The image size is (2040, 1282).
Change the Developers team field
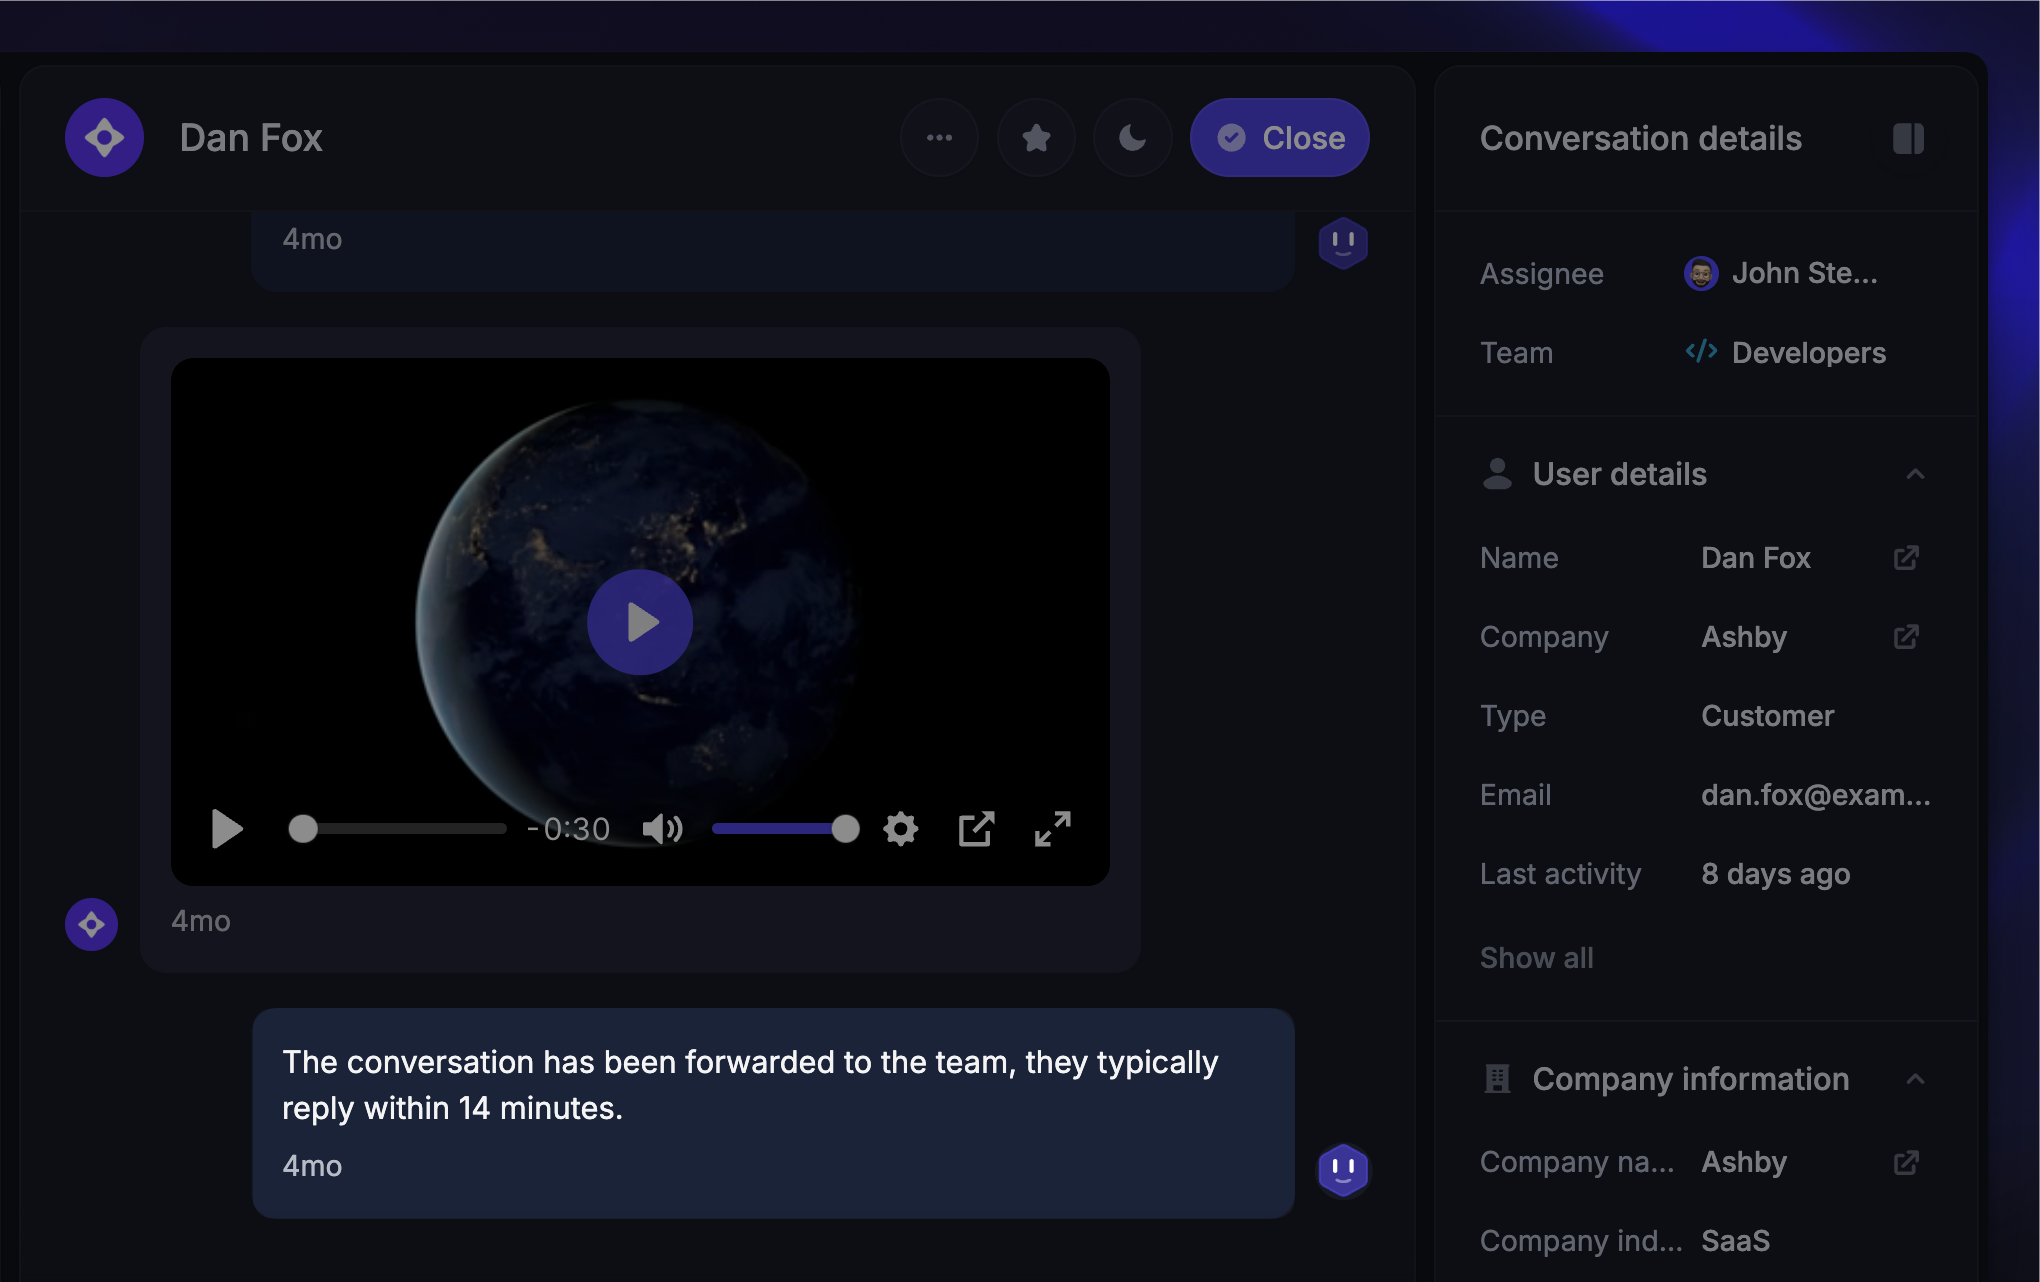(x=1785, y=353)
